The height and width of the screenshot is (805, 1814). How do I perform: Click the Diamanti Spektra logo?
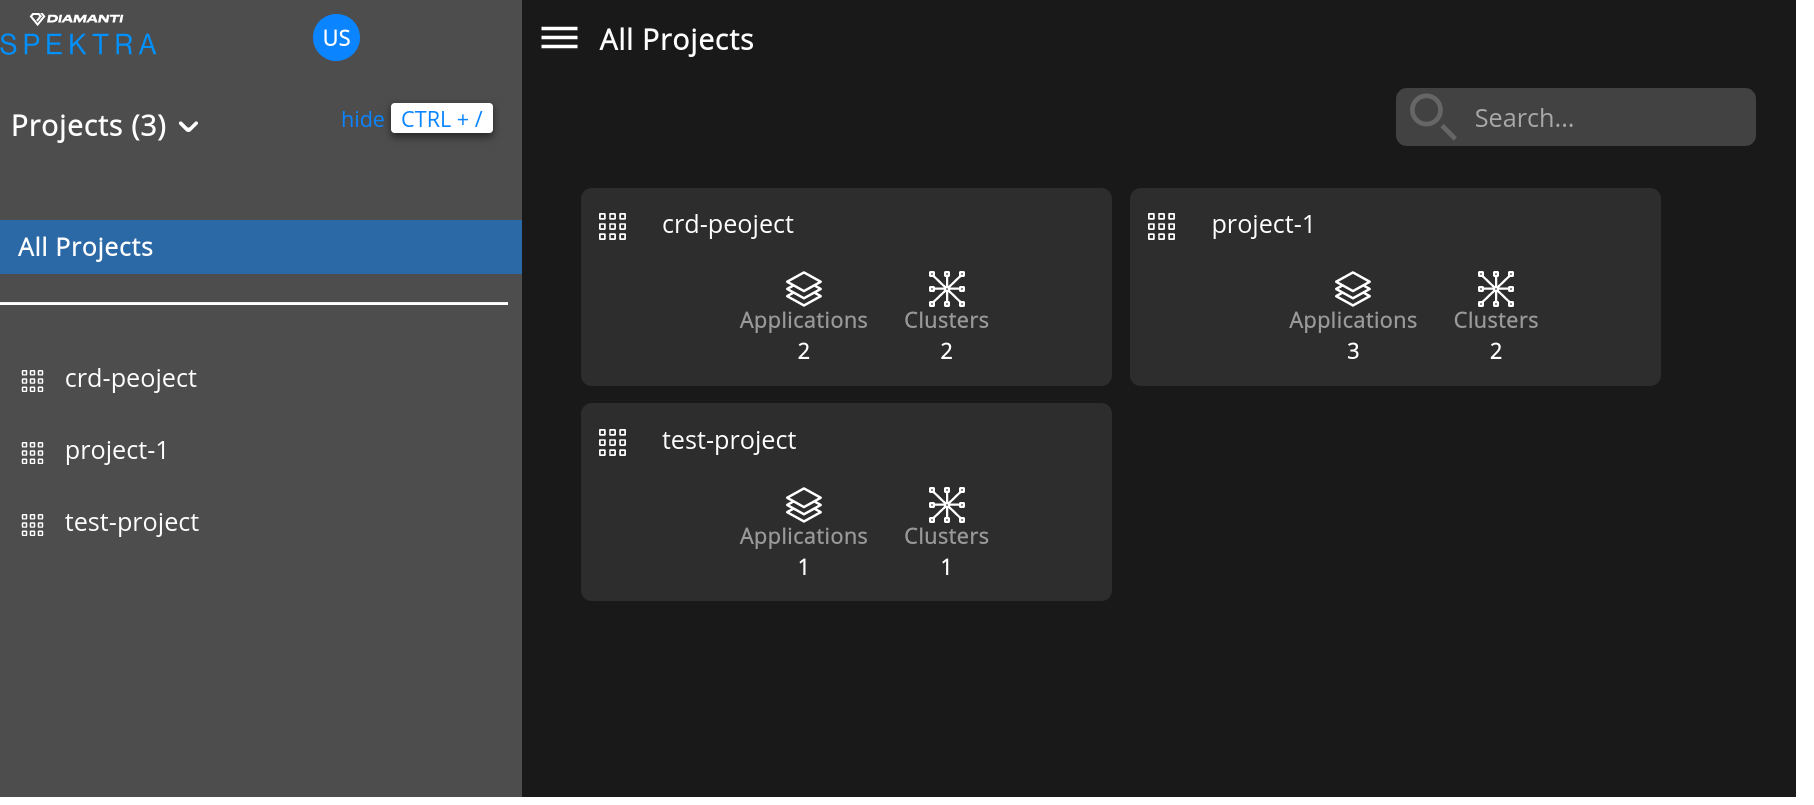pos(80,35)
